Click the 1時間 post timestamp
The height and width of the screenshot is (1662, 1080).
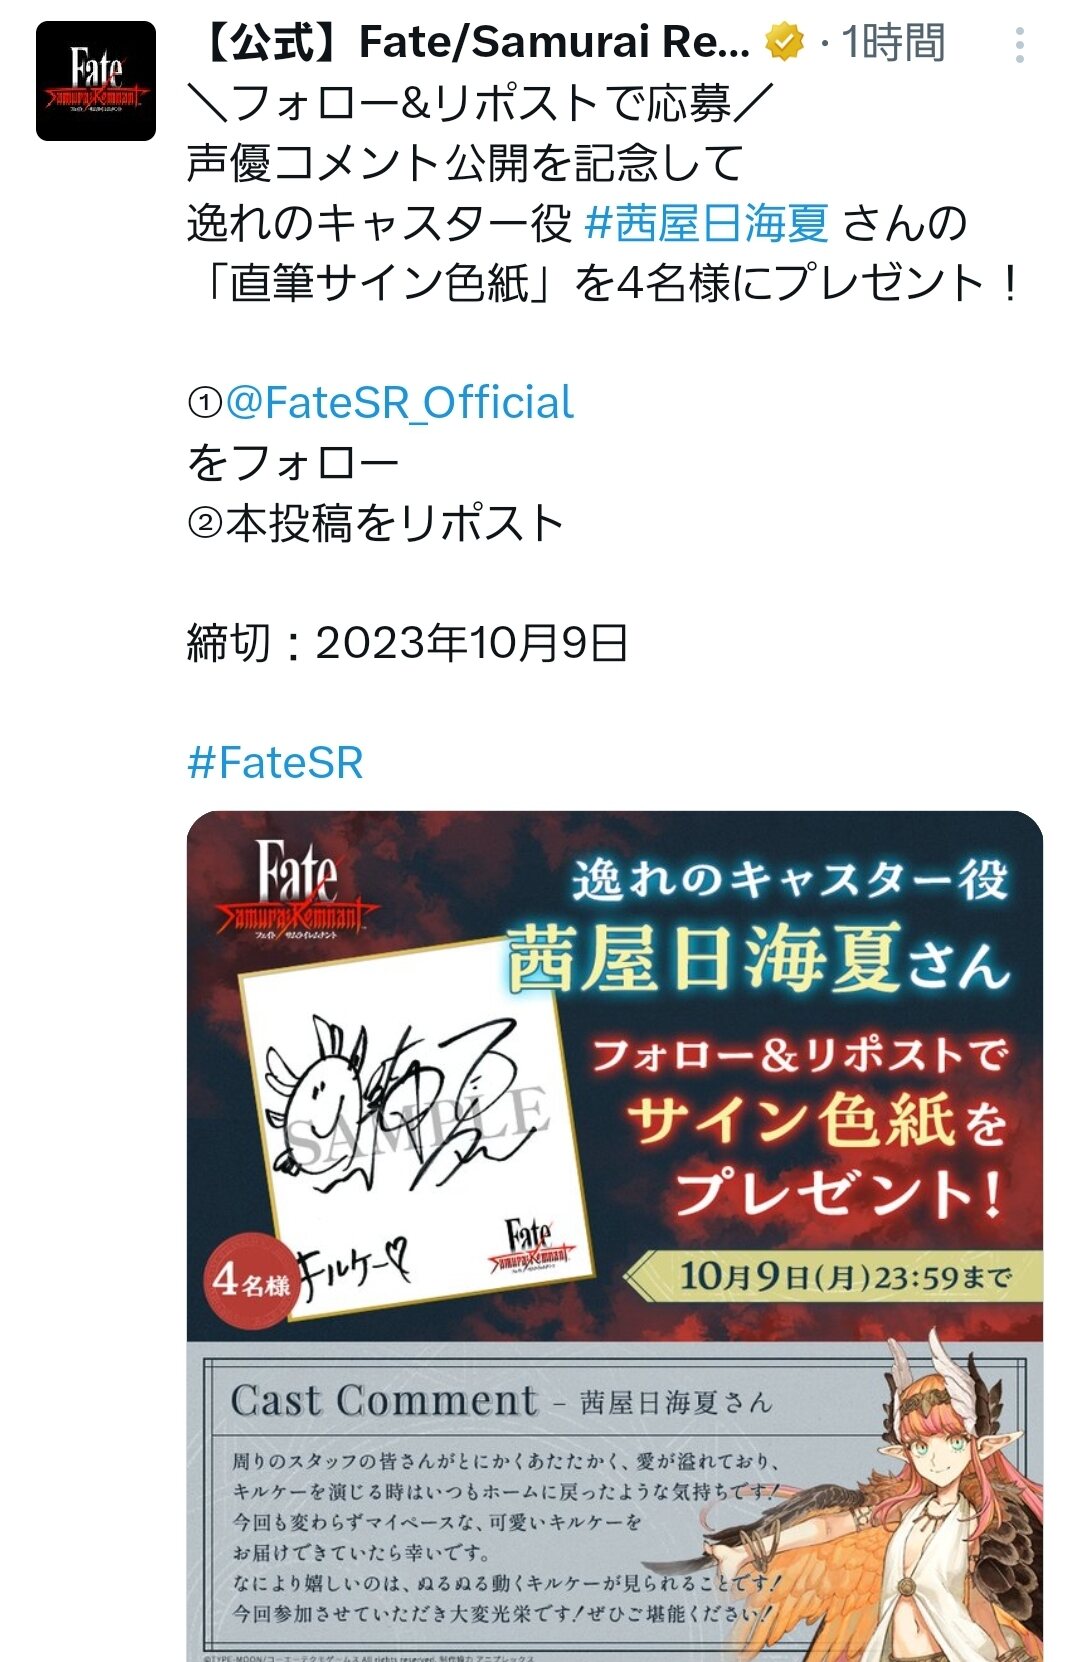coord(892,43)
